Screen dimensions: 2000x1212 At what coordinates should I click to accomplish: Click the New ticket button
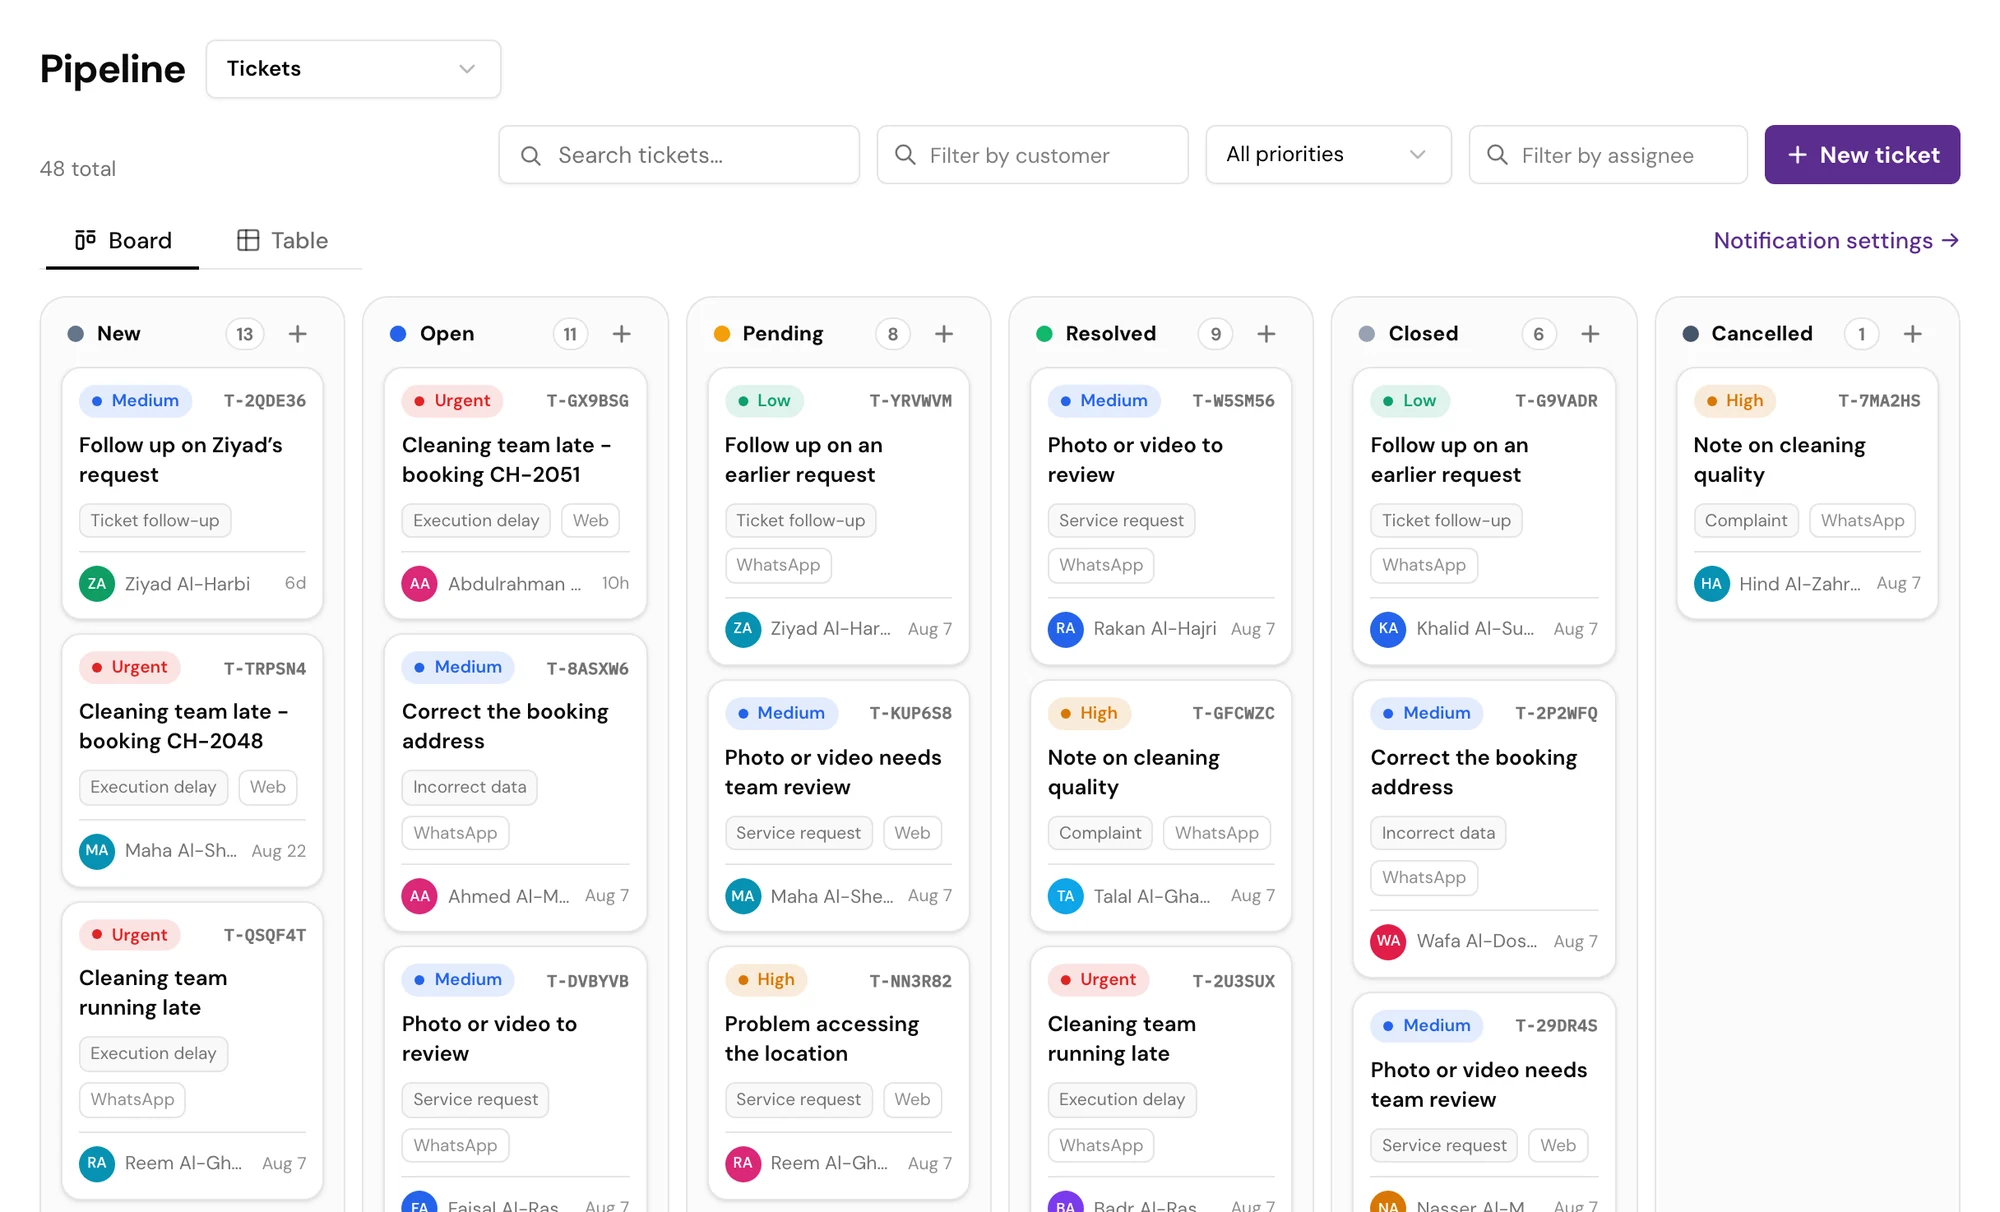pos(1862,155)
